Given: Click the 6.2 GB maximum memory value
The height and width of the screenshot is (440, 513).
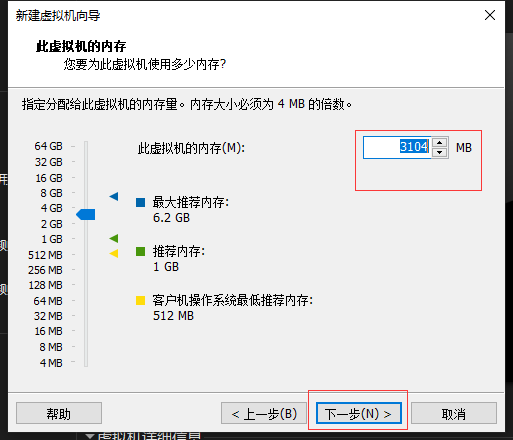Looking at the screenshot, I should (171, 218).
